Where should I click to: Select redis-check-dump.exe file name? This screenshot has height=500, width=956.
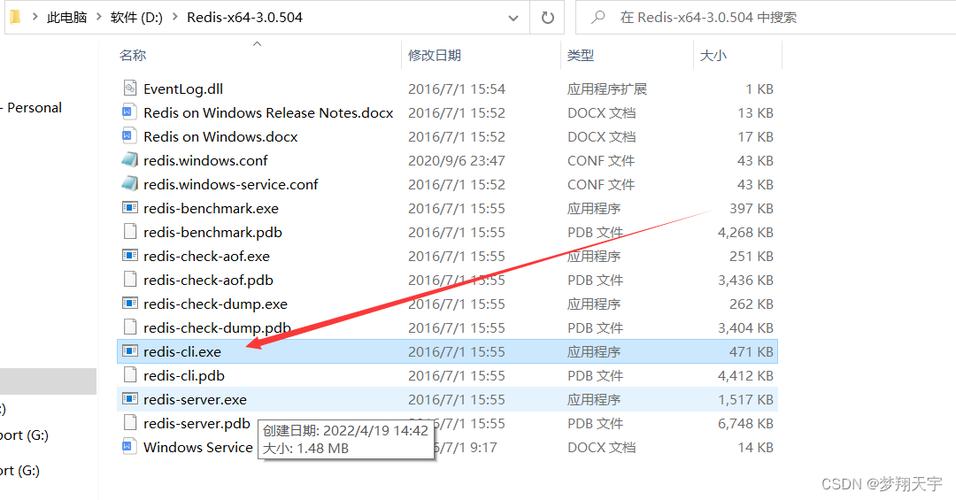pos(215,304)
